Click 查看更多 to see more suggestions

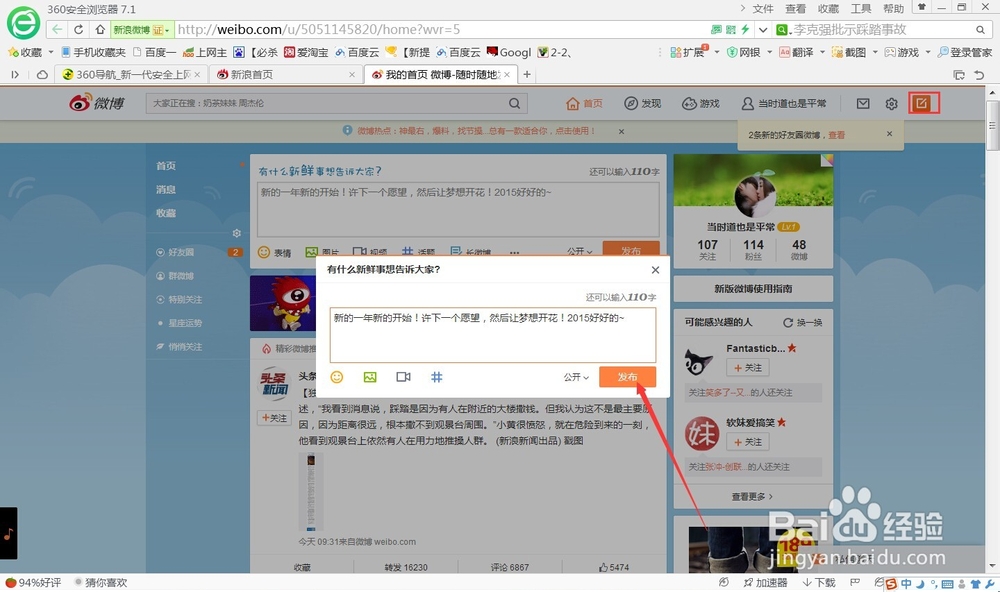pos(753,496)
